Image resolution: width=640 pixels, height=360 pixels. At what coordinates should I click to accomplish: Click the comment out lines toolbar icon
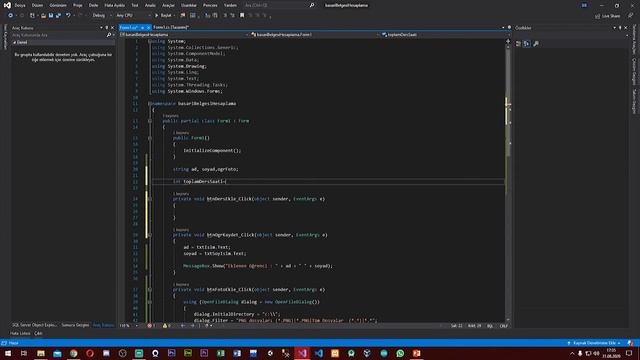[x=225, y=16]
